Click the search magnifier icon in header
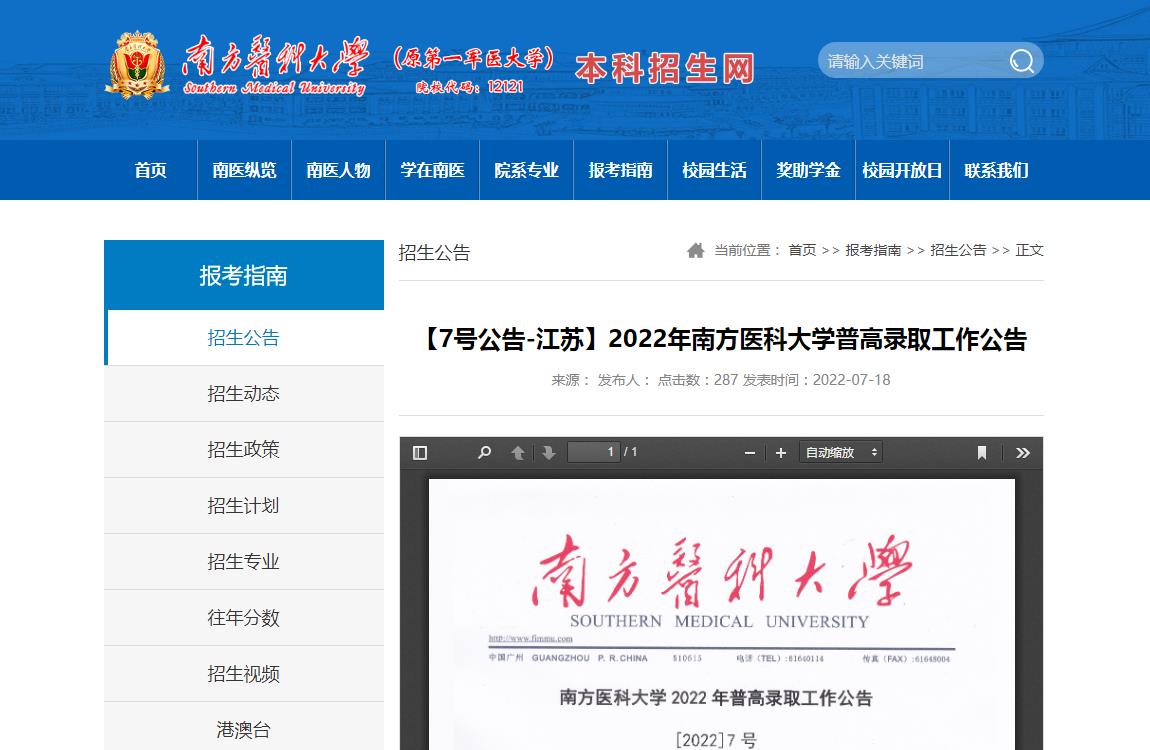The height and width of the screenshot is (750, 1150). (x=1022, y=61)
